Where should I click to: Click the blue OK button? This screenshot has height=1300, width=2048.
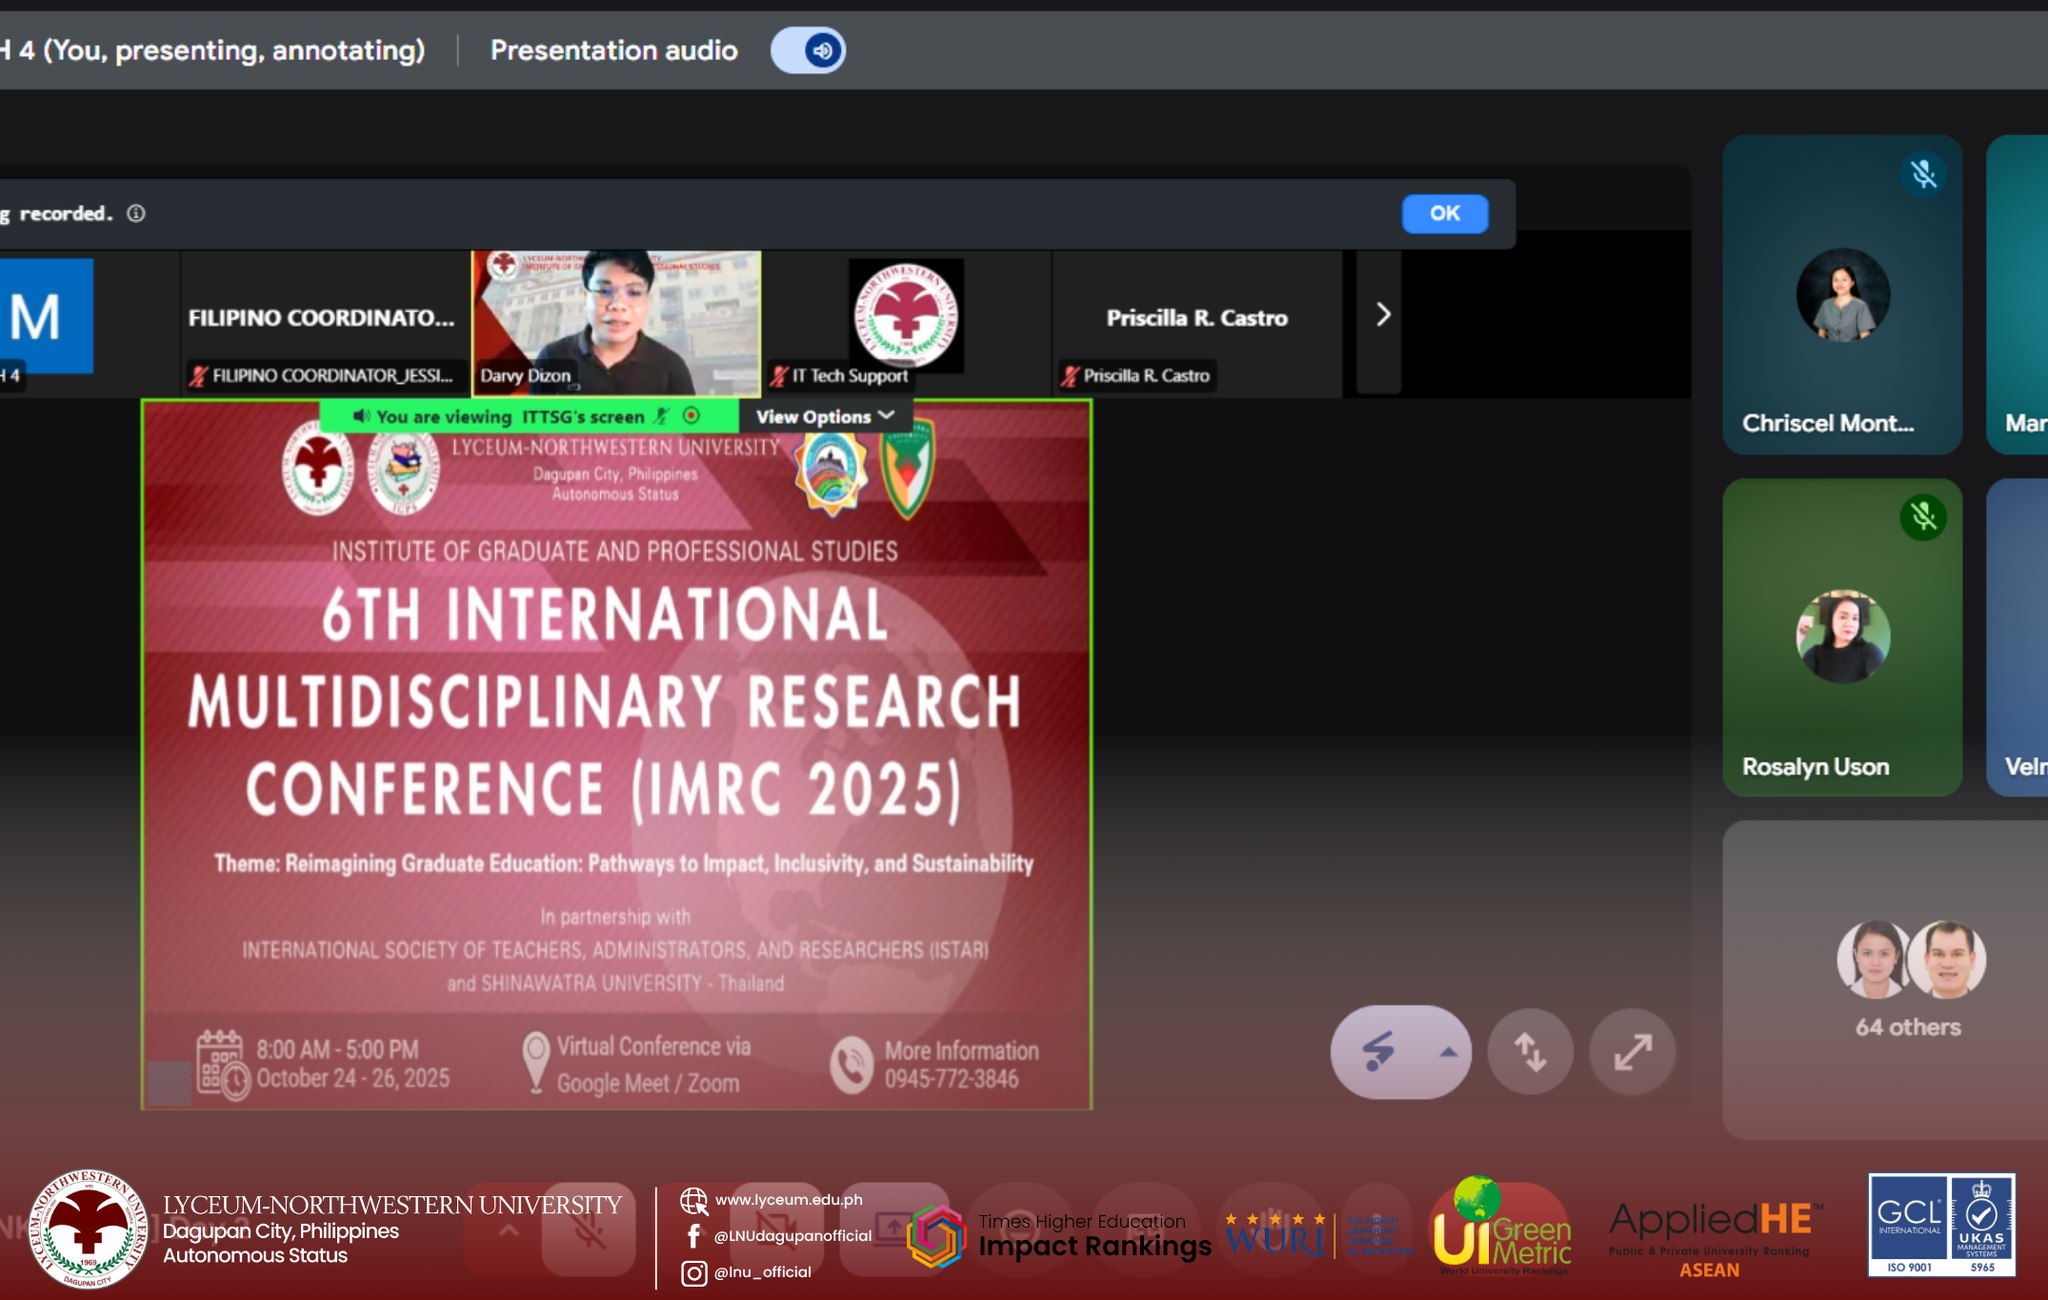point(1444,213)
